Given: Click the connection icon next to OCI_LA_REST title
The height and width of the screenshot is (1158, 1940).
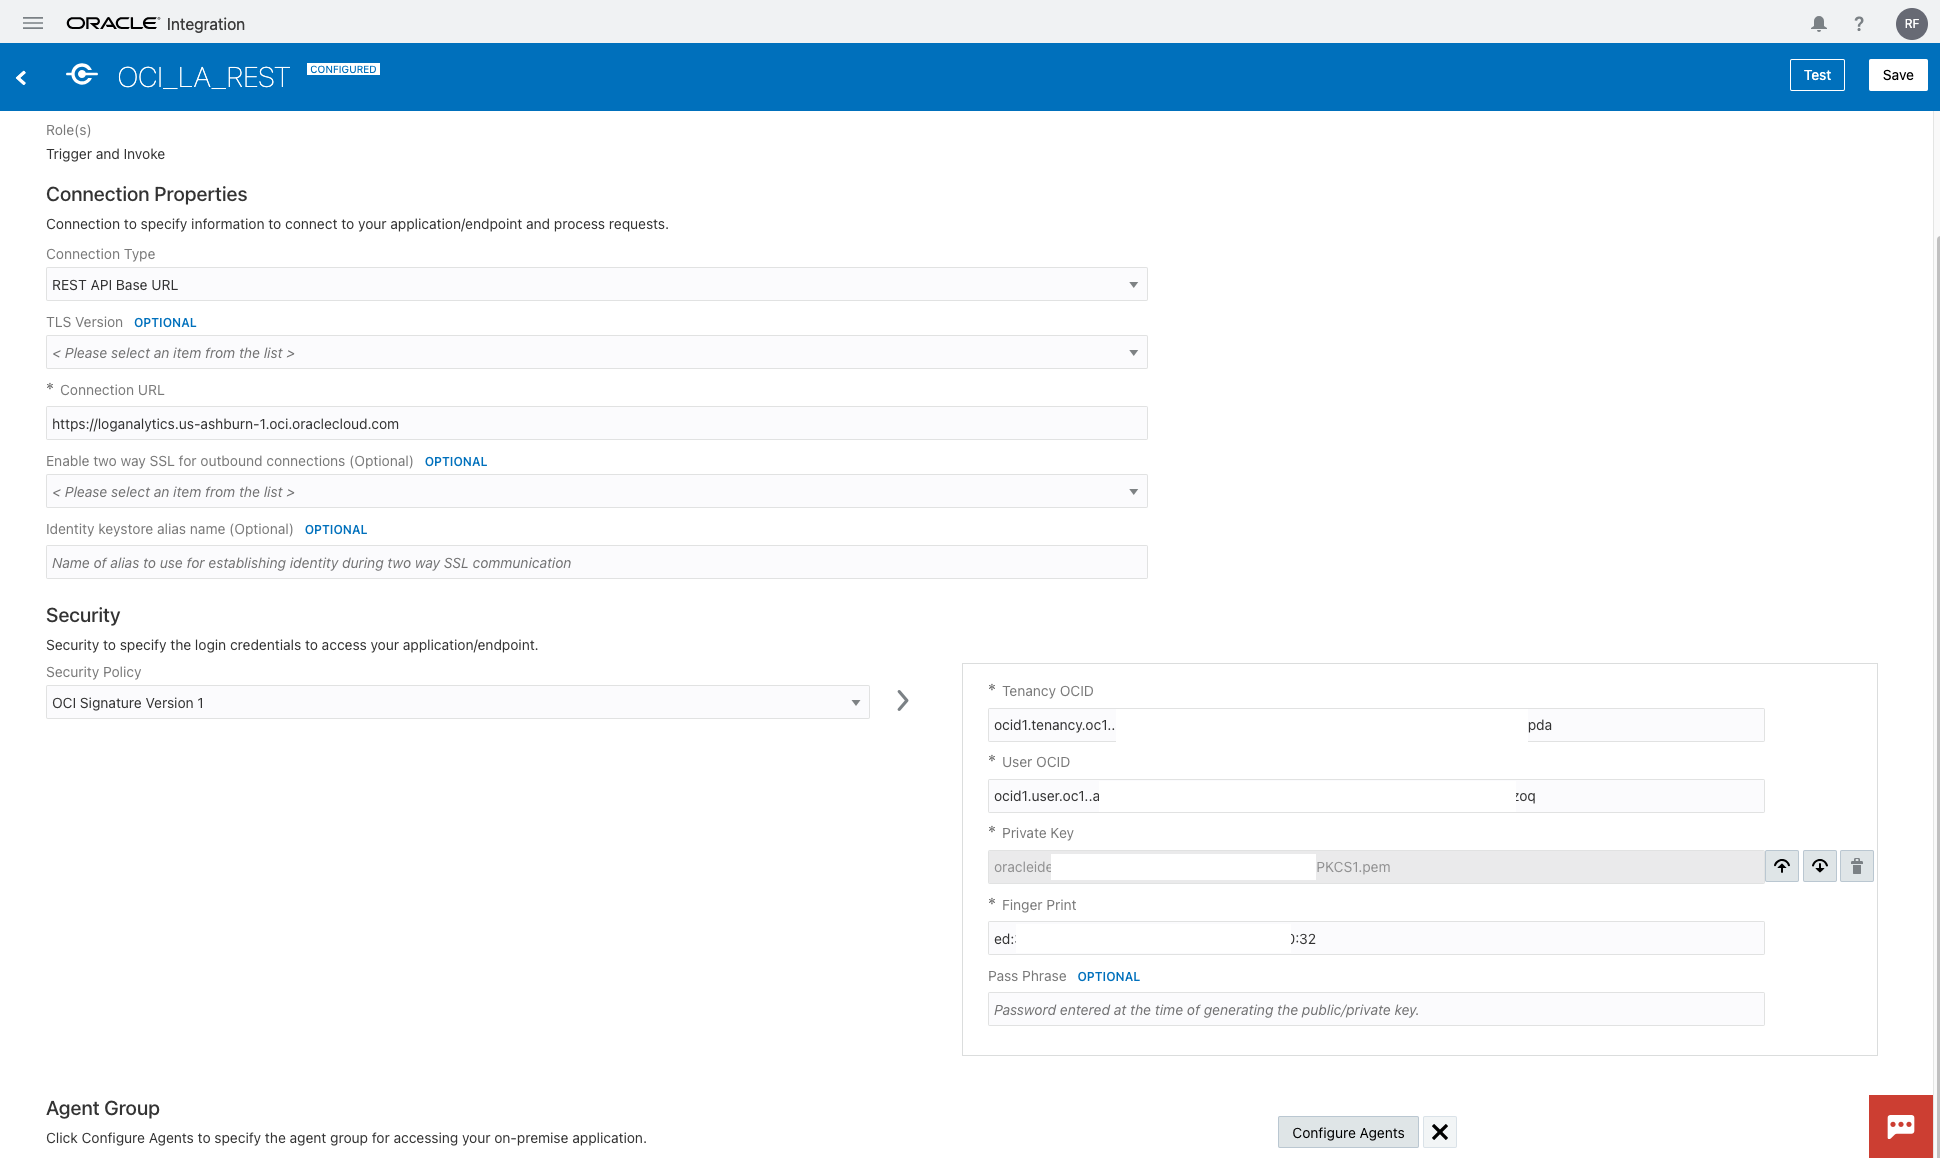Looking at the screenshot, I should [x=81, y=75].
